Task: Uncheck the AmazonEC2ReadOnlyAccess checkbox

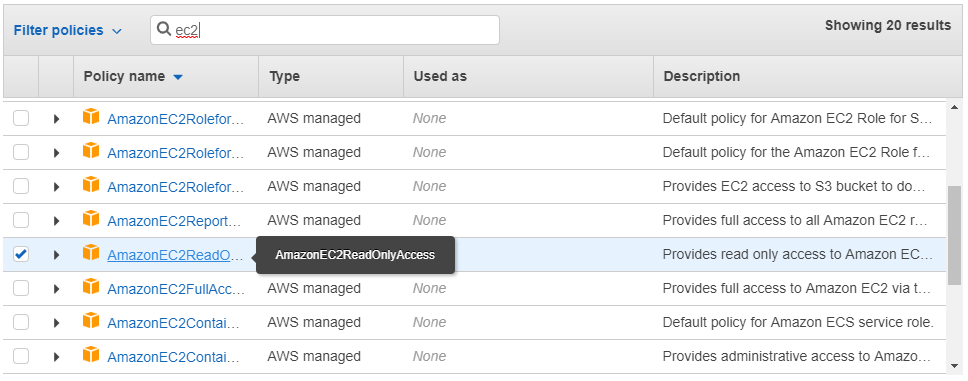Action: click(21, 254)
